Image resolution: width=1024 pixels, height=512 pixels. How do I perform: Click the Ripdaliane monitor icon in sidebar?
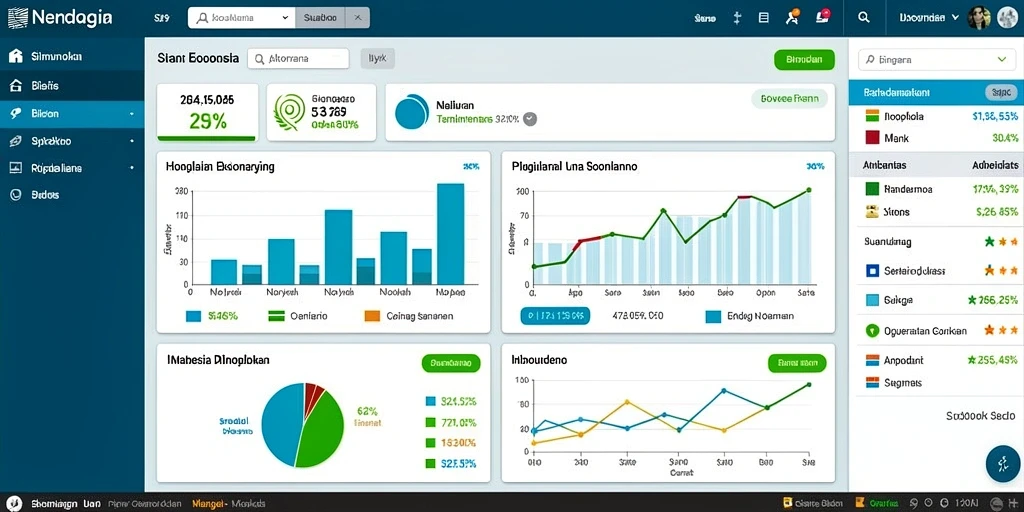point(16,168)
